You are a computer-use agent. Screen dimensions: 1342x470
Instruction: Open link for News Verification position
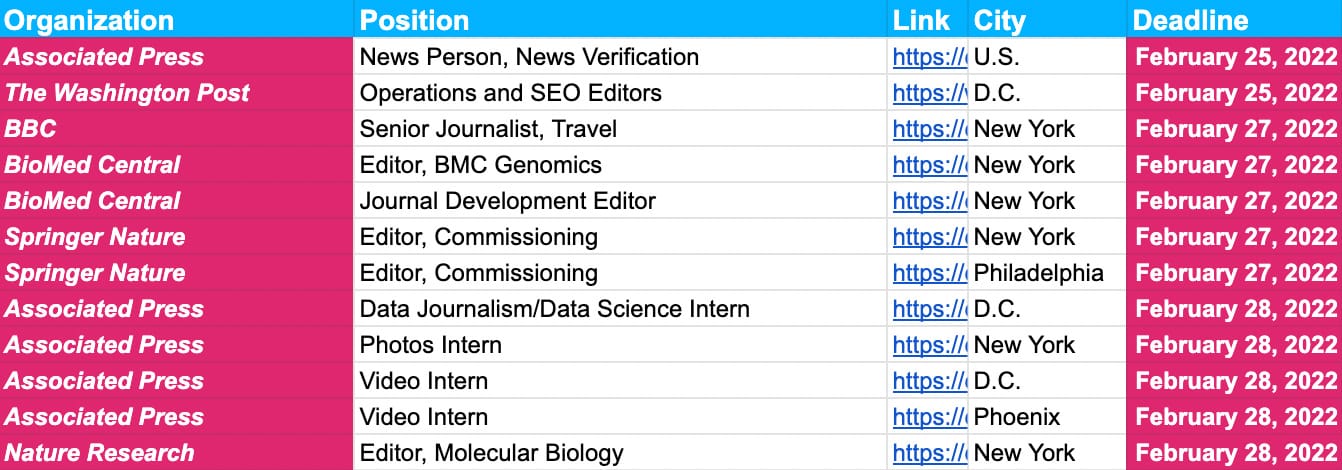929,57
